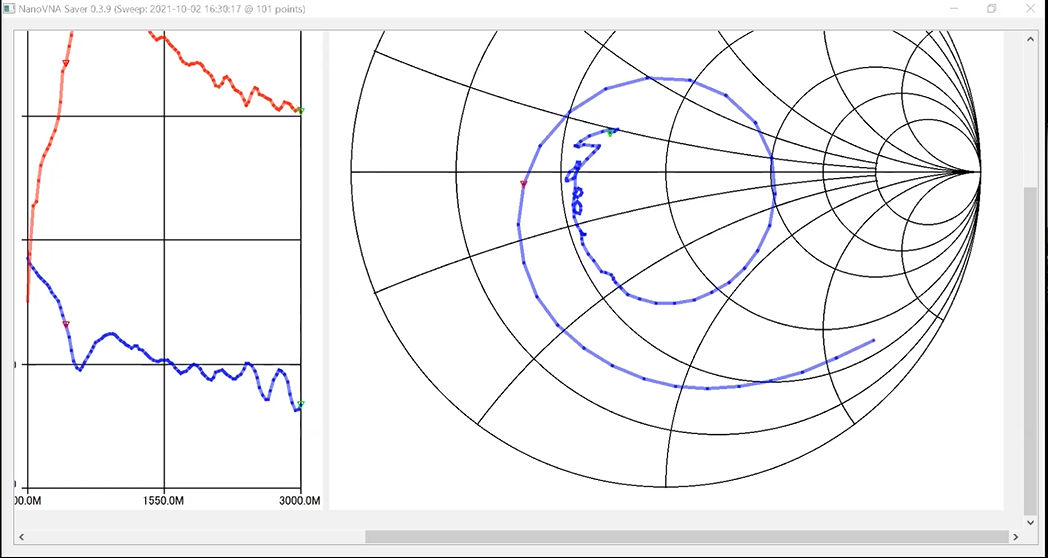
Task: Click green end marker on blue trace
Action: [300, 404]
